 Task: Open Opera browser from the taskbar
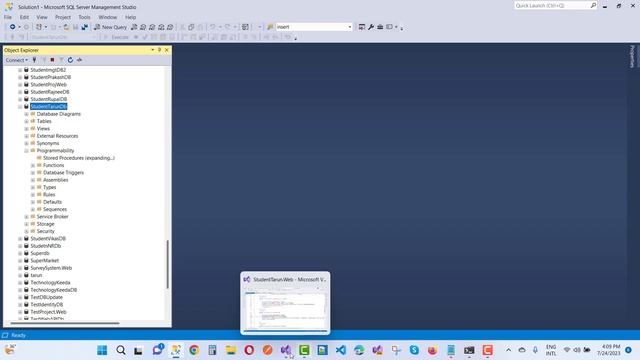click(249, 350)
